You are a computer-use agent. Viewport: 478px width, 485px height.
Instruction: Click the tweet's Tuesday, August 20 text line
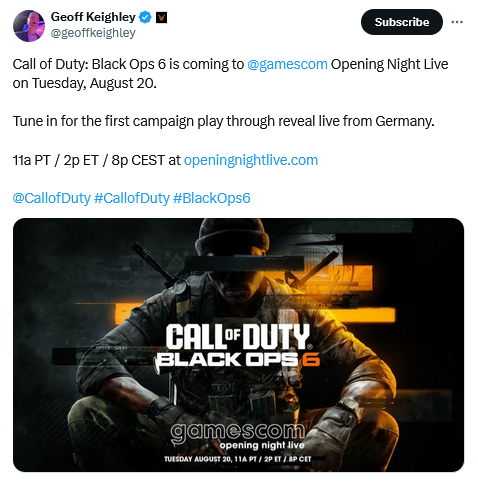click(85, 83)
